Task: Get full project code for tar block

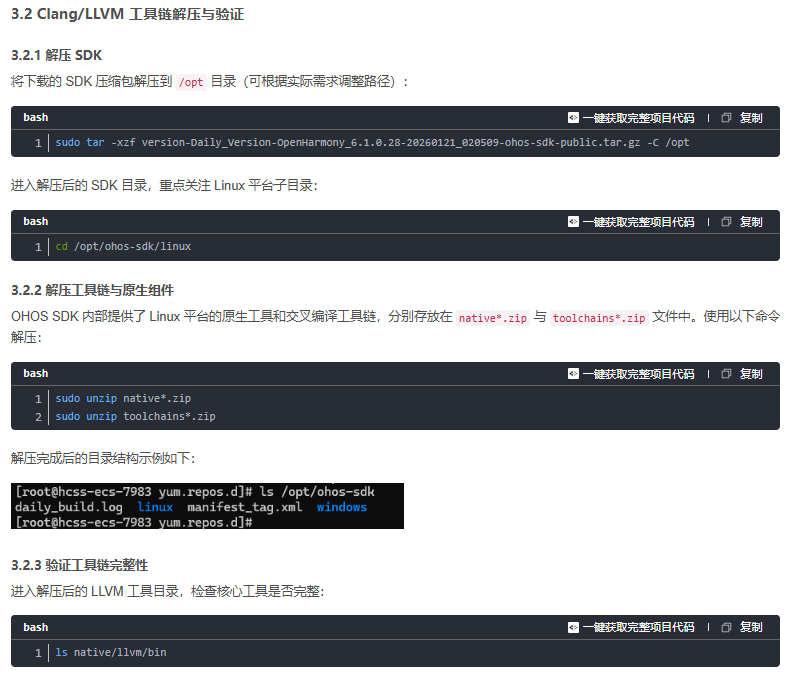Action: pos(638,118)
